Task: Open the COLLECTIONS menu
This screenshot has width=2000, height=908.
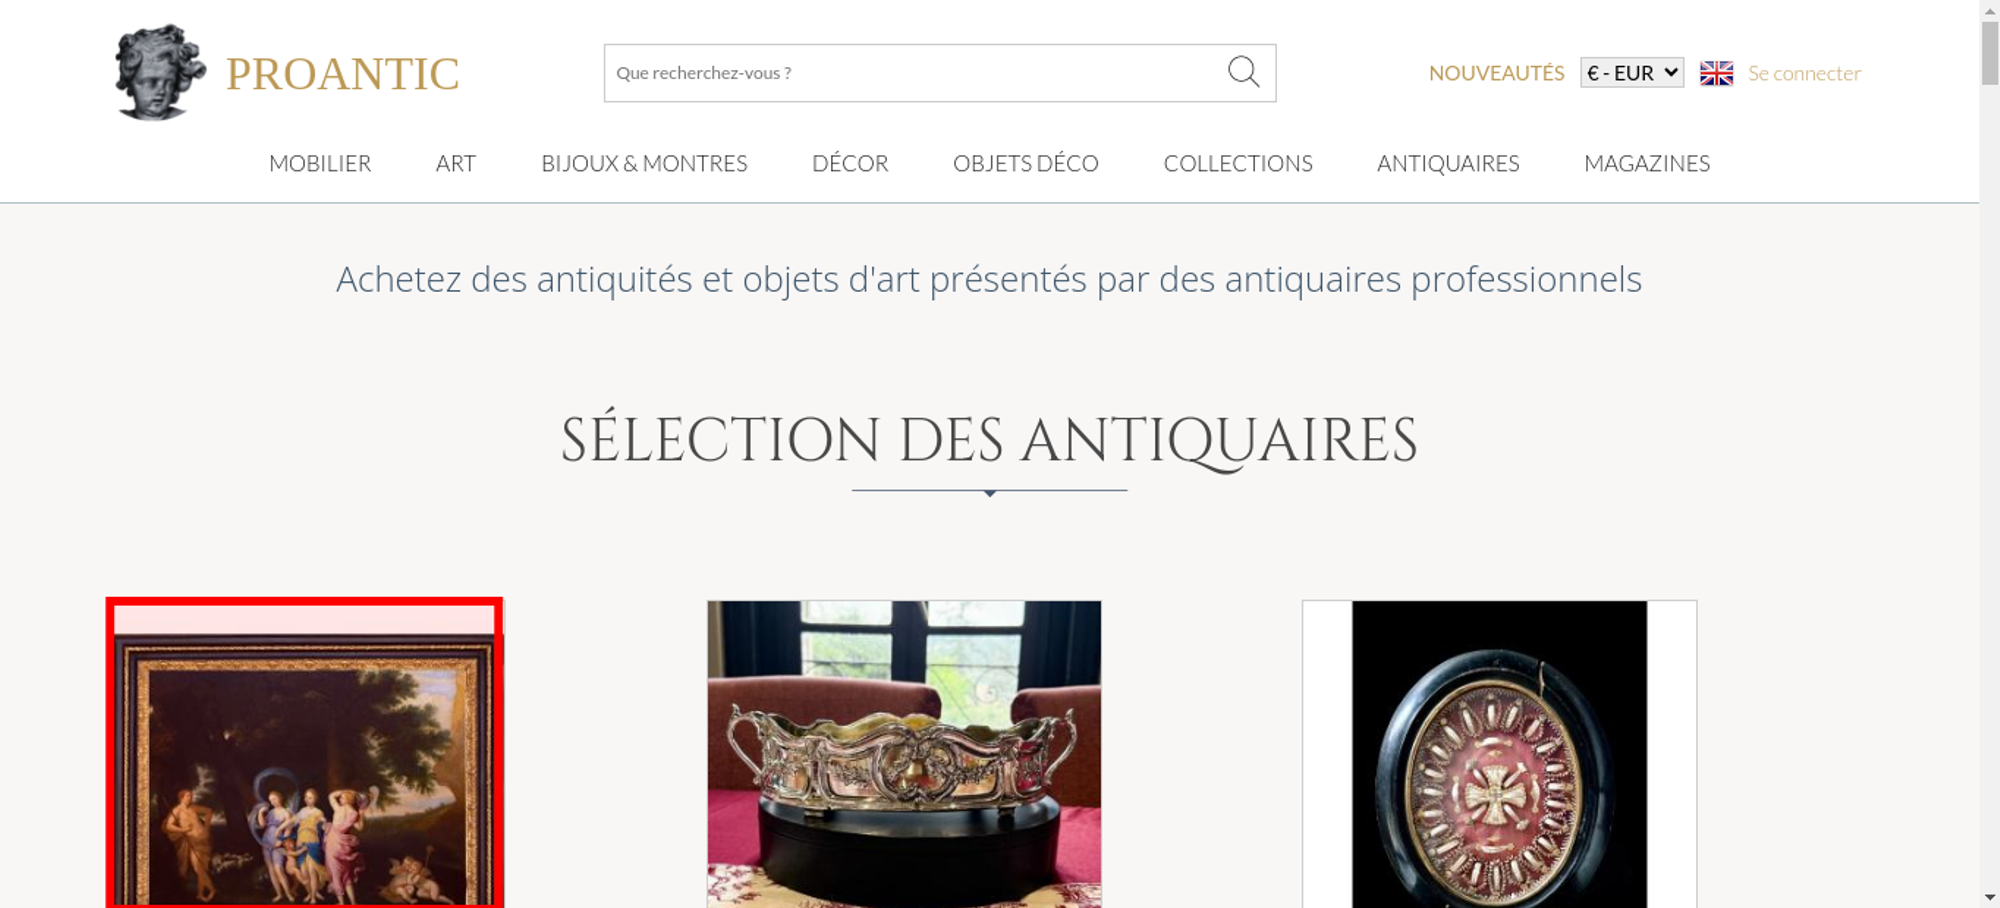Action: [1238, 163]
